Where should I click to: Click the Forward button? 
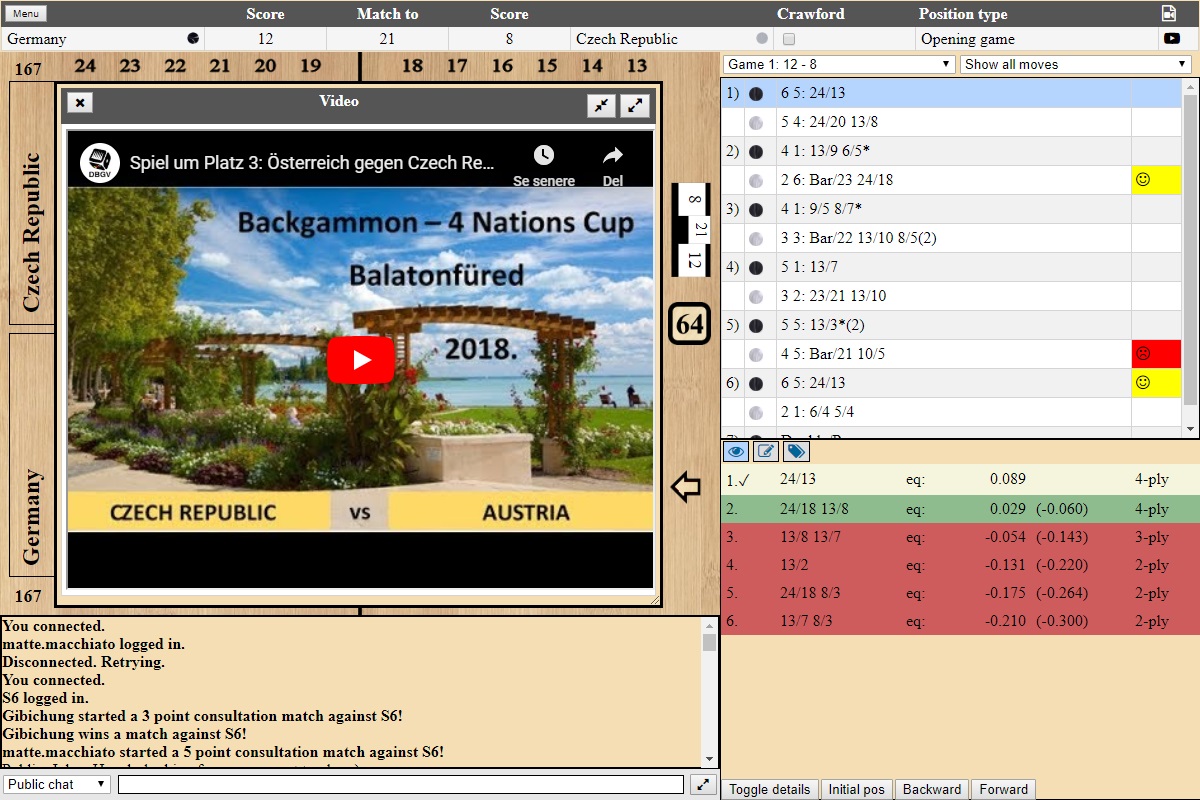tap(1003, 789)
